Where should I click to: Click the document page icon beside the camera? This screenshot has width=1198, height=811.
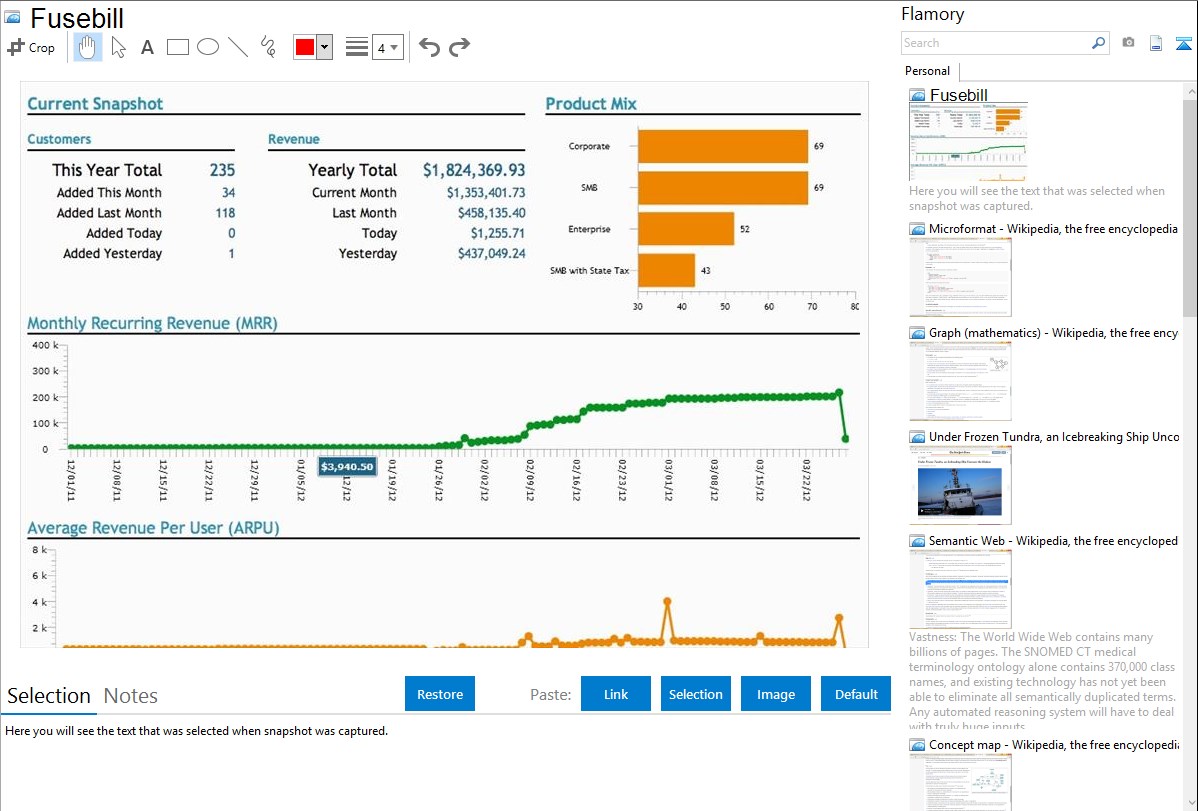(x=1156, y=43)
